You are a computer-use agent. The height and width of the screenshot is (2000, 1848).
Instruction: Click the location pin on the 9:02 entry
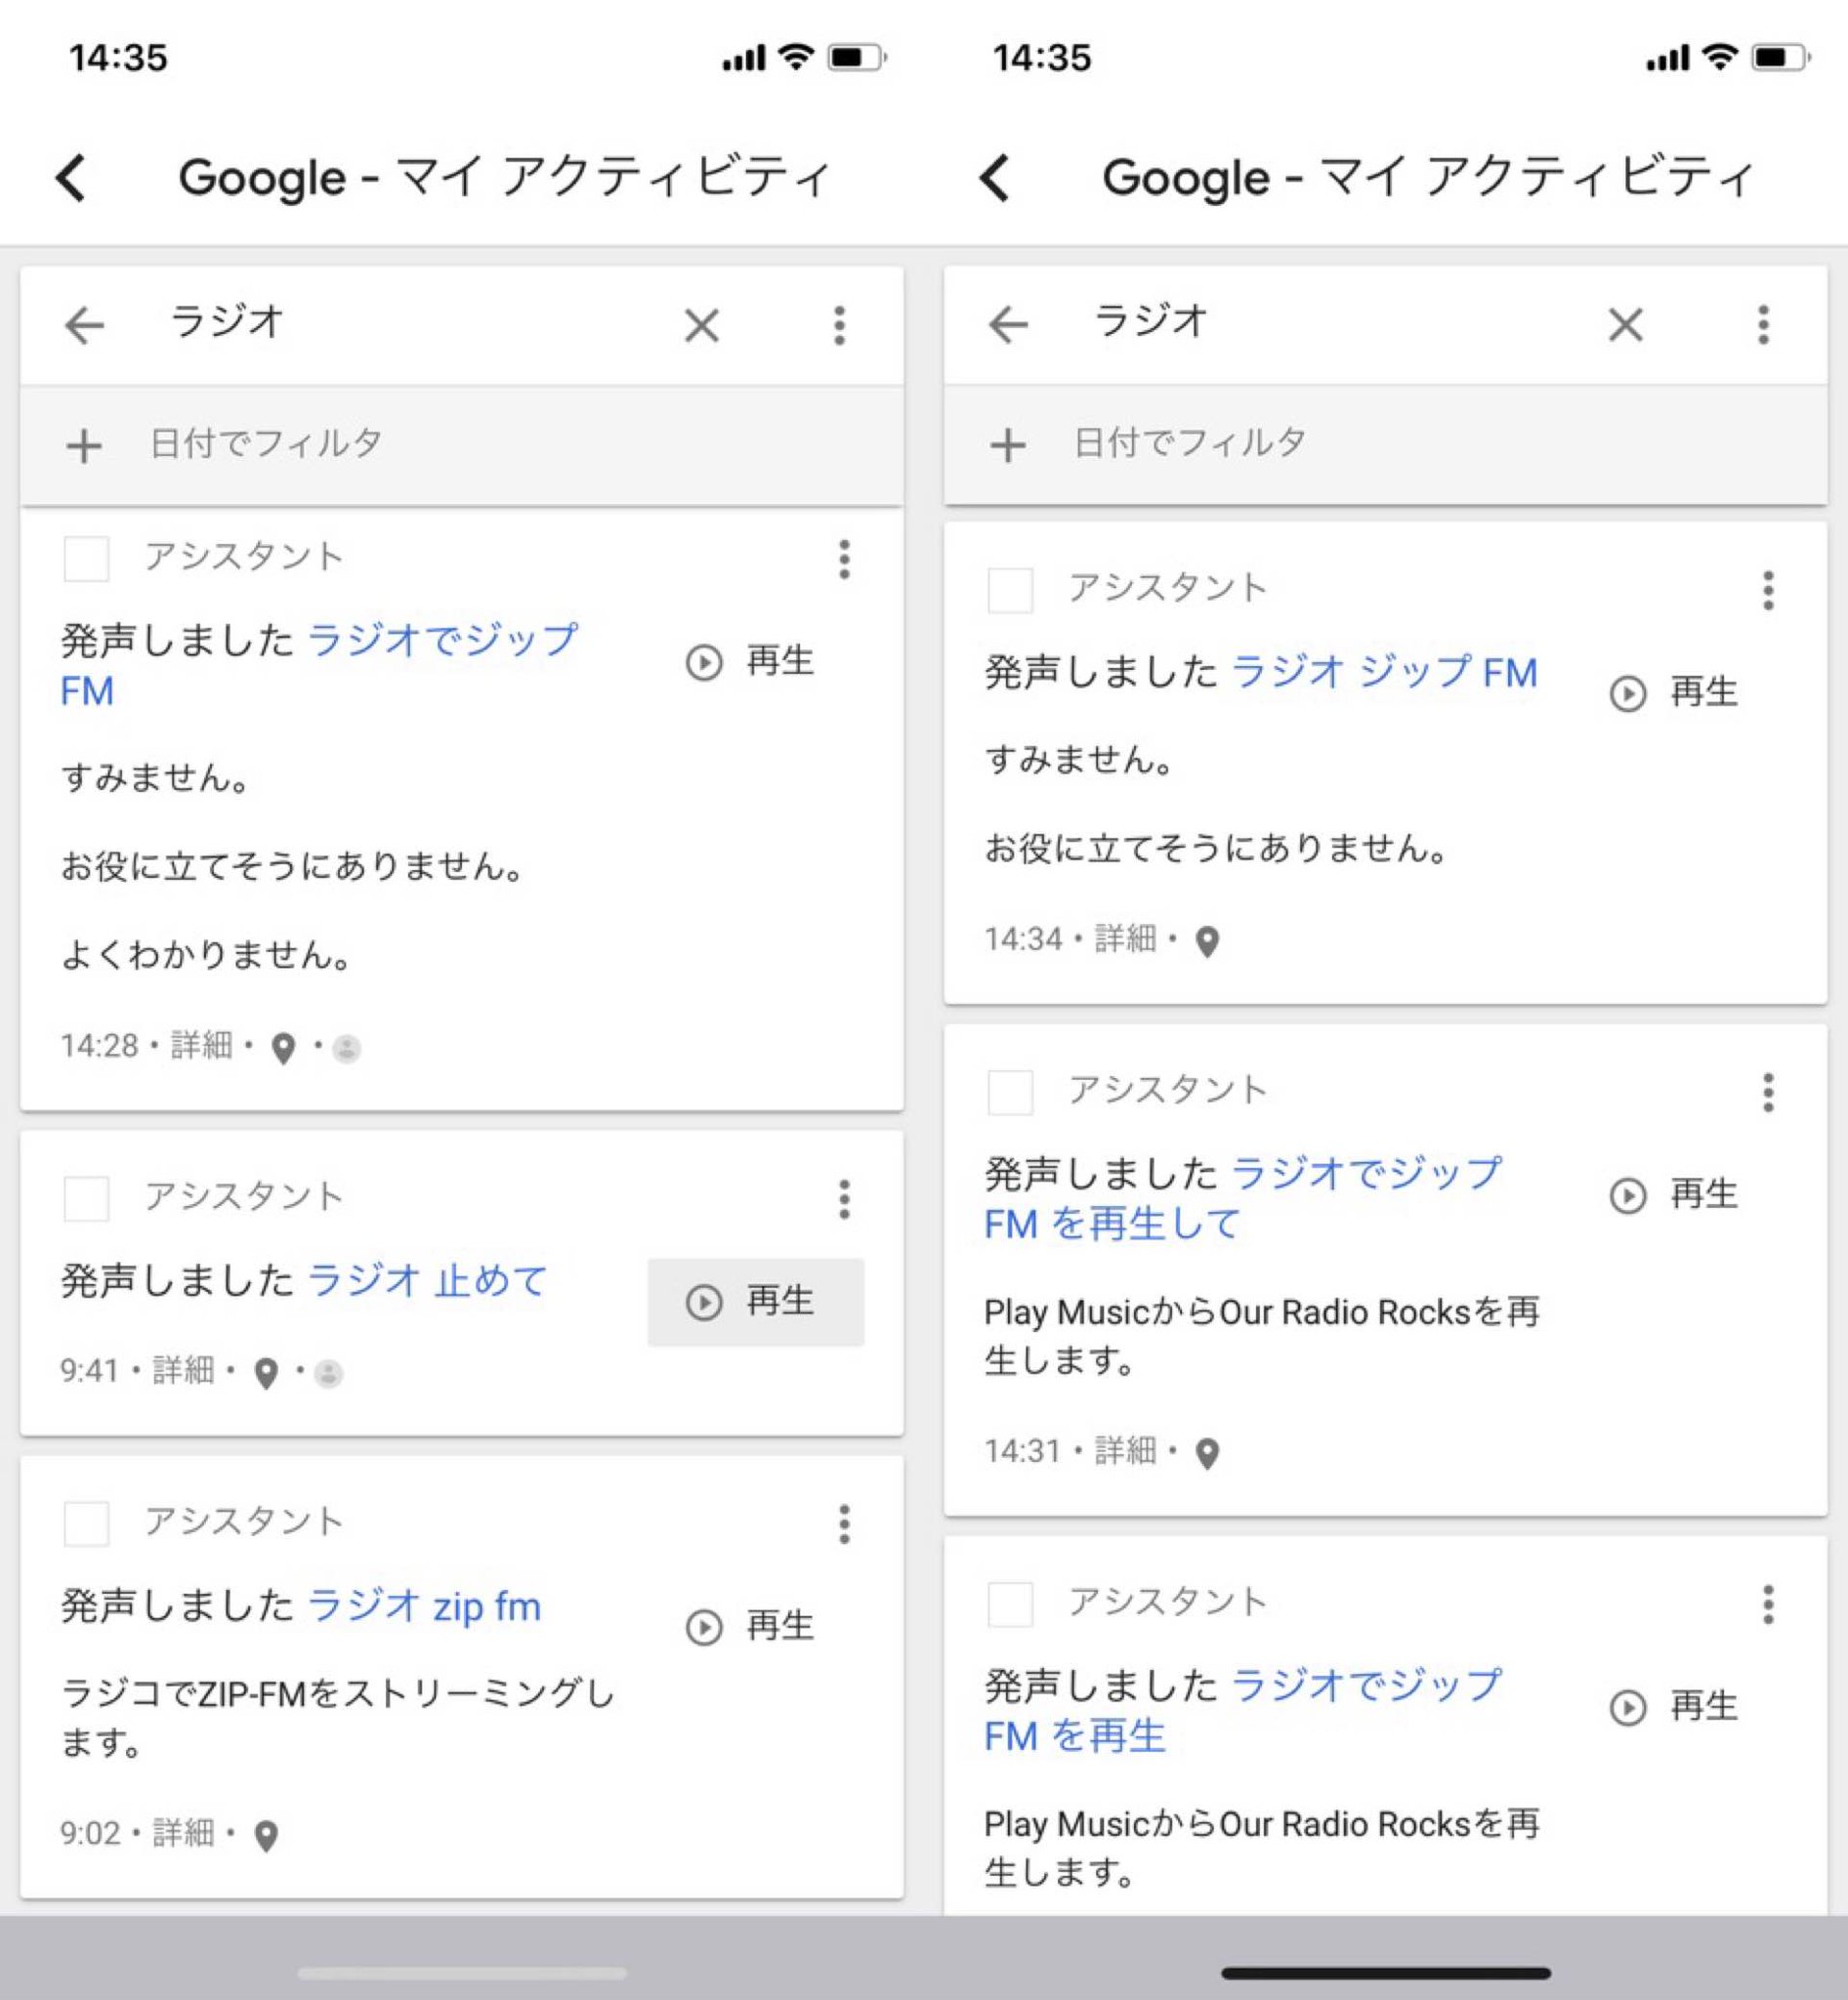click(x=266, y=1836)
